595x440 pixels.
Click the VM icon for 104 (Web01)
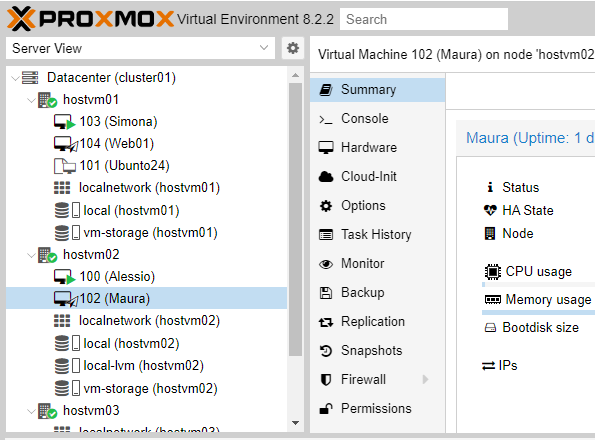[65, 144]
